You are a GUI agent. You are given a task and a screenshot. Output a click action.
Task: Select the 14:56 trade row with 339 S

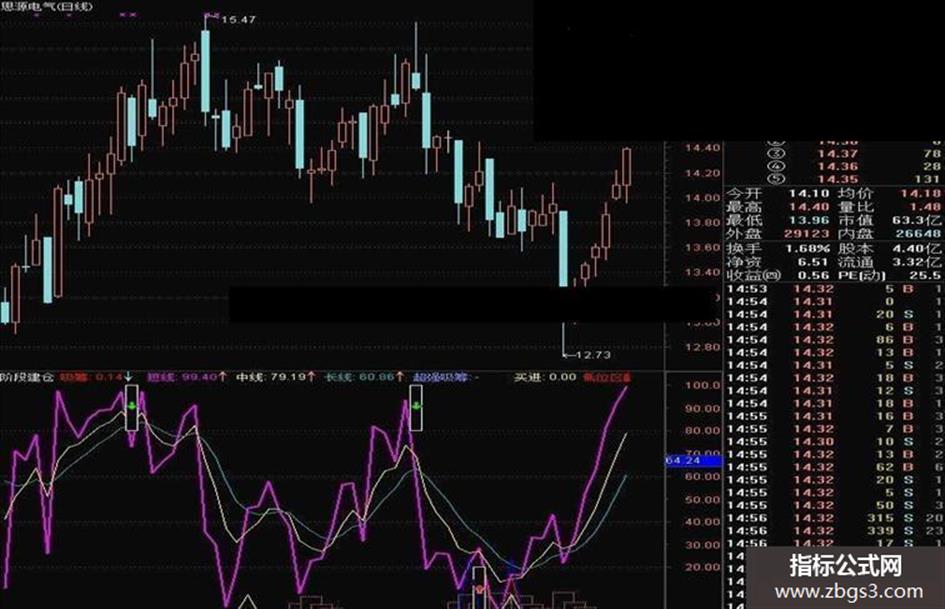[834, 531]
